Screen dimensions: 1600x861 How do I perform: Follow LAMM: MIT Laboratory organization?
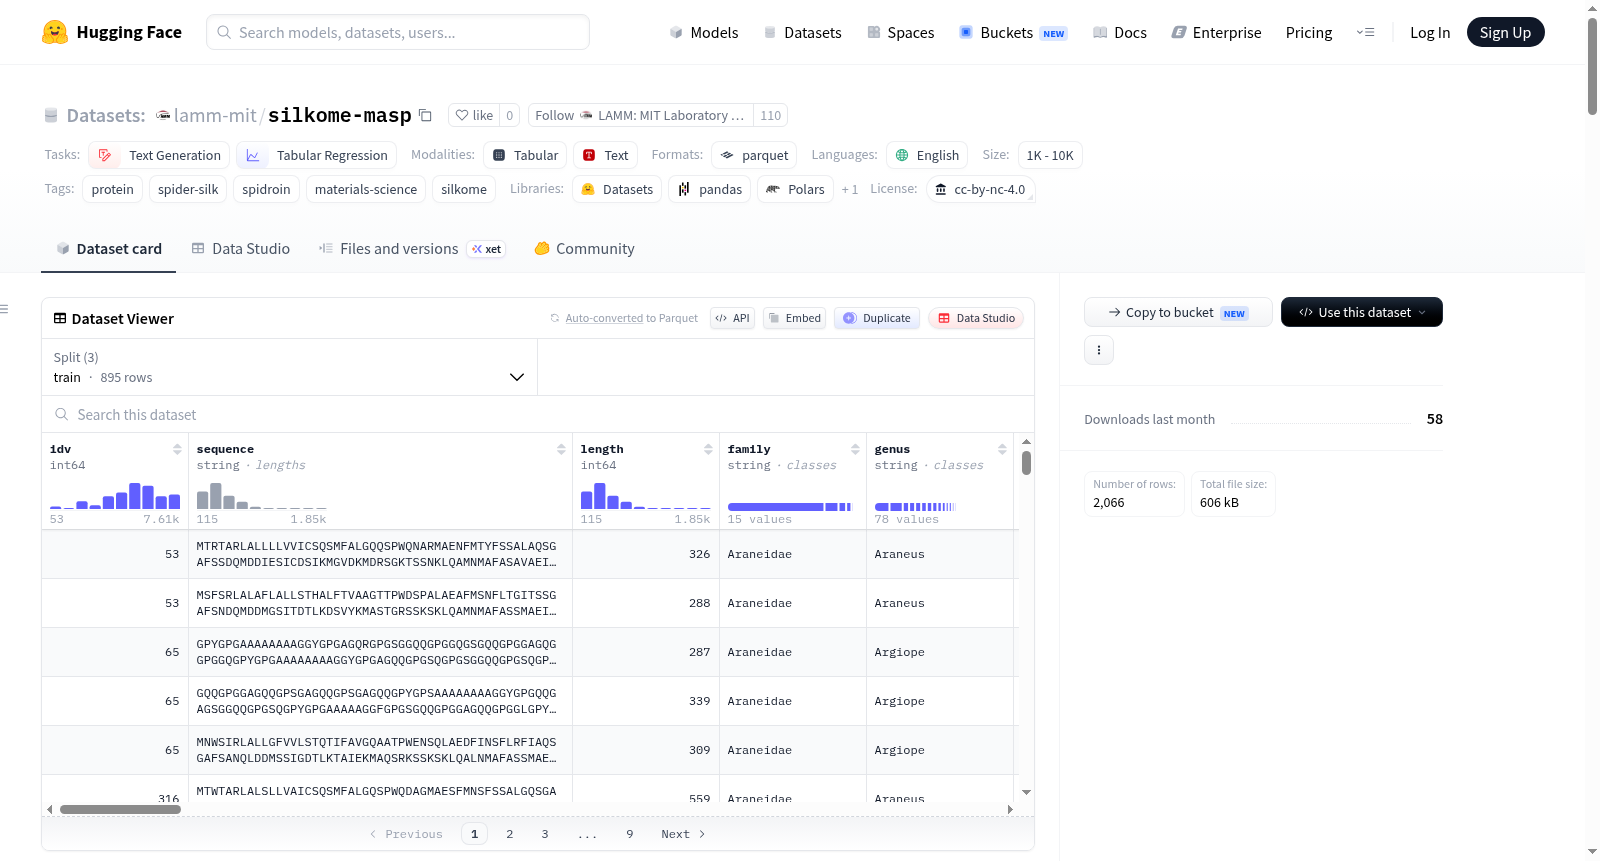(x=641, y=115)
